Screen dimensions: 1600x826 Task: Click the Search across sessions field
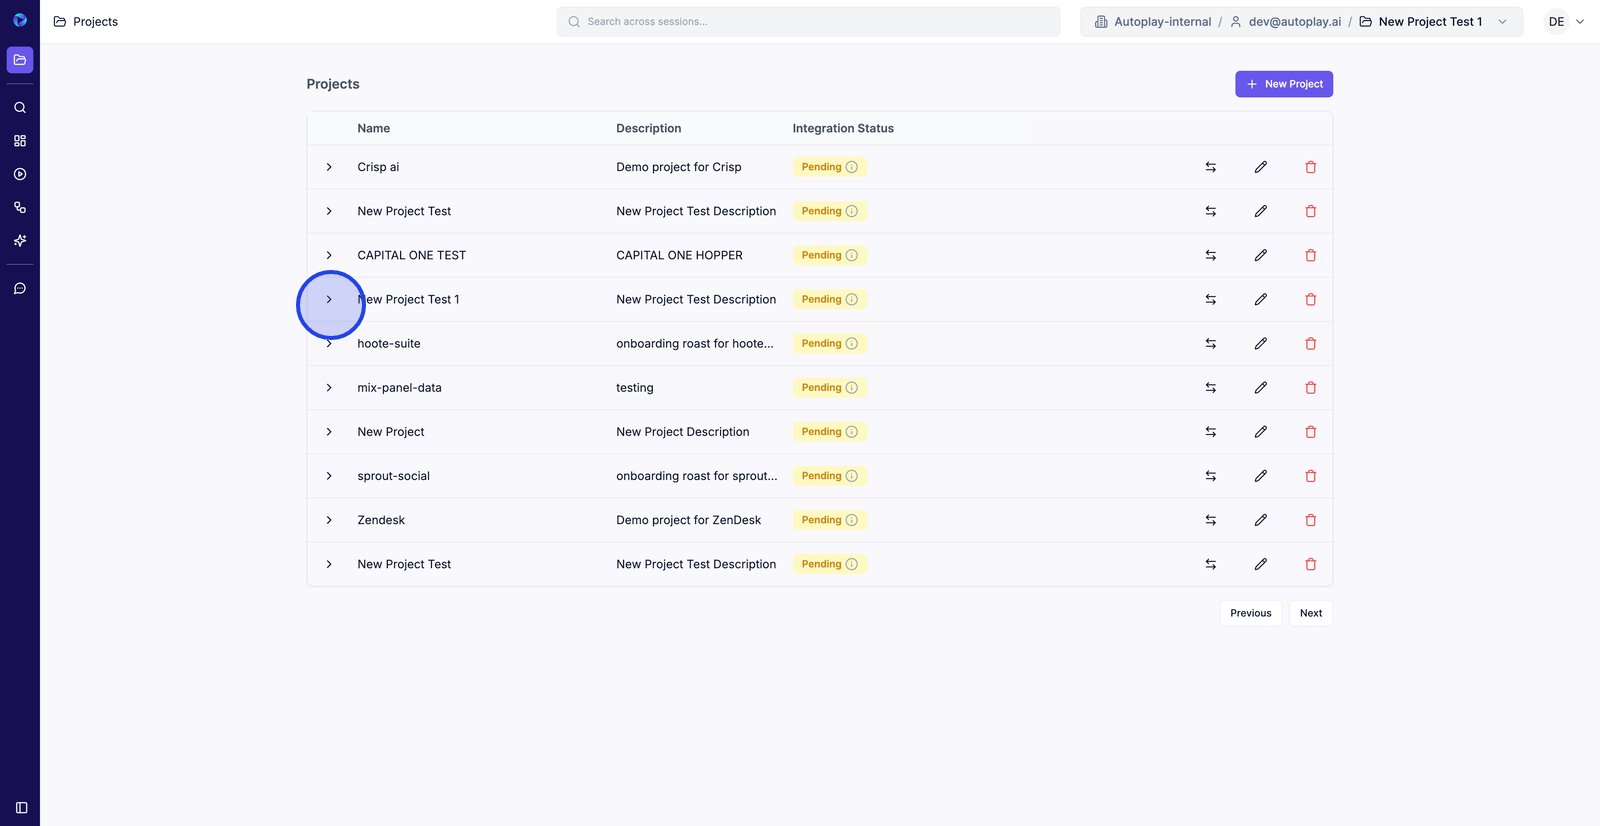(x=808, y=22)
